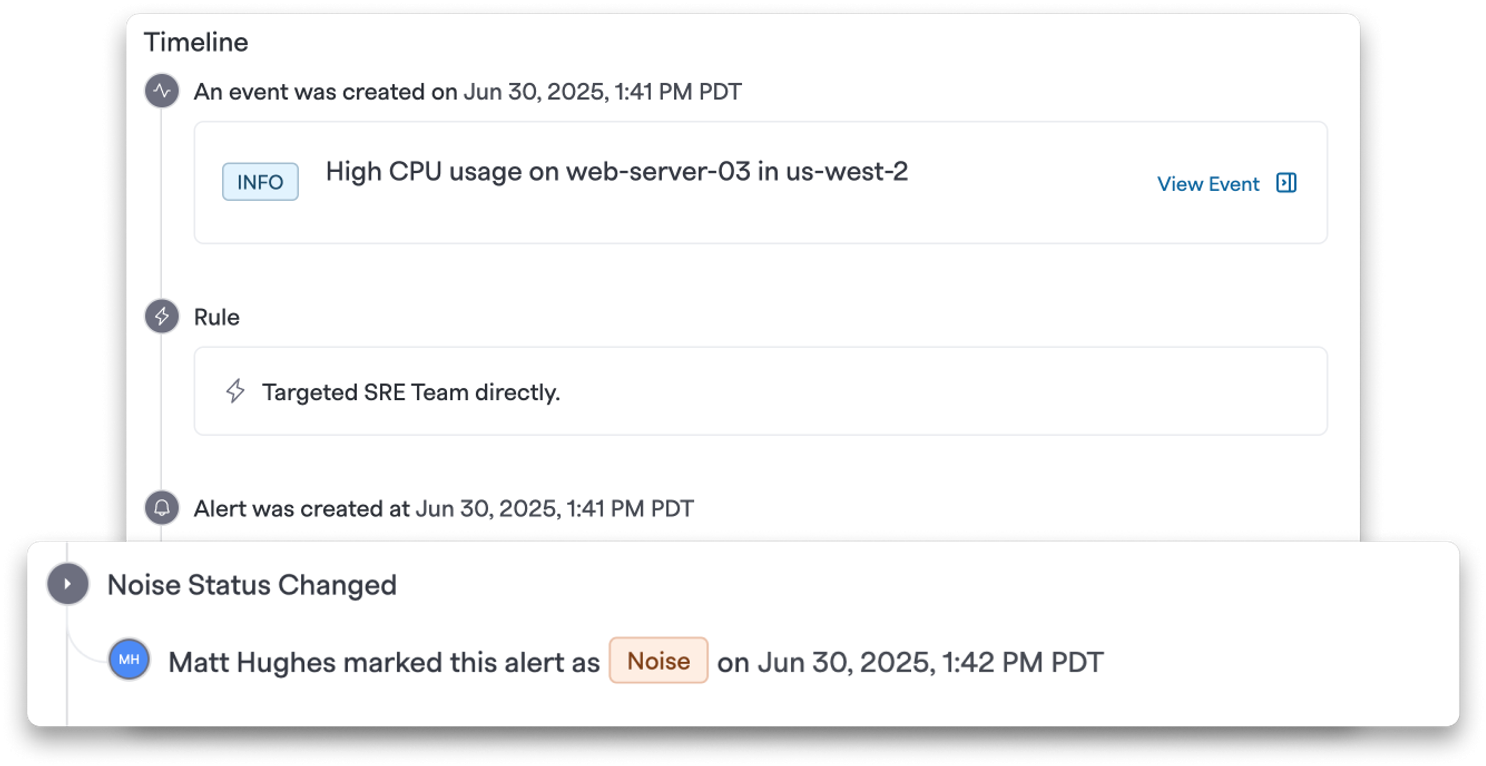Click the lightning icon before Targeted SRE Team
The width and height of the screenshot is (1486, 766).
(x=235, y=391)
